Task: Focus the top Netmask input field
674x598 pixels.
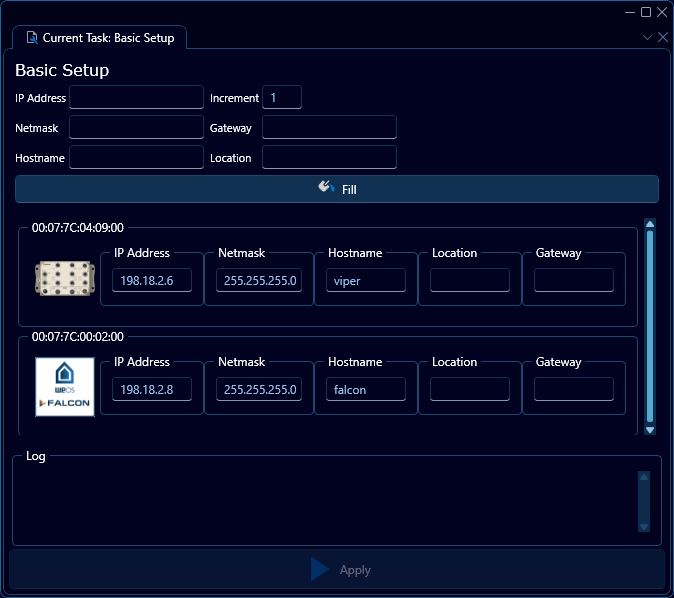Action: [136, 127]
